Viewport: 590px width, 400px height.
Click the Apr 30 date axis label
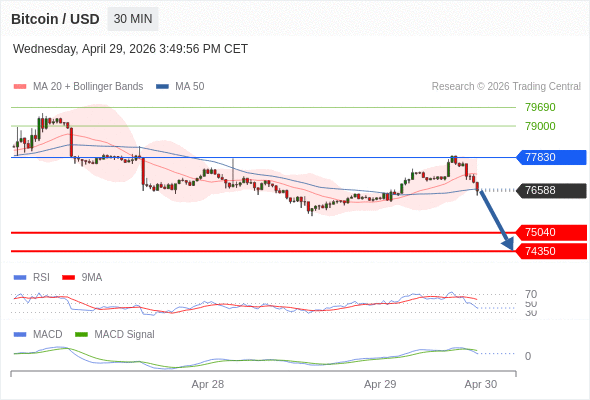(x=481, y=384)
